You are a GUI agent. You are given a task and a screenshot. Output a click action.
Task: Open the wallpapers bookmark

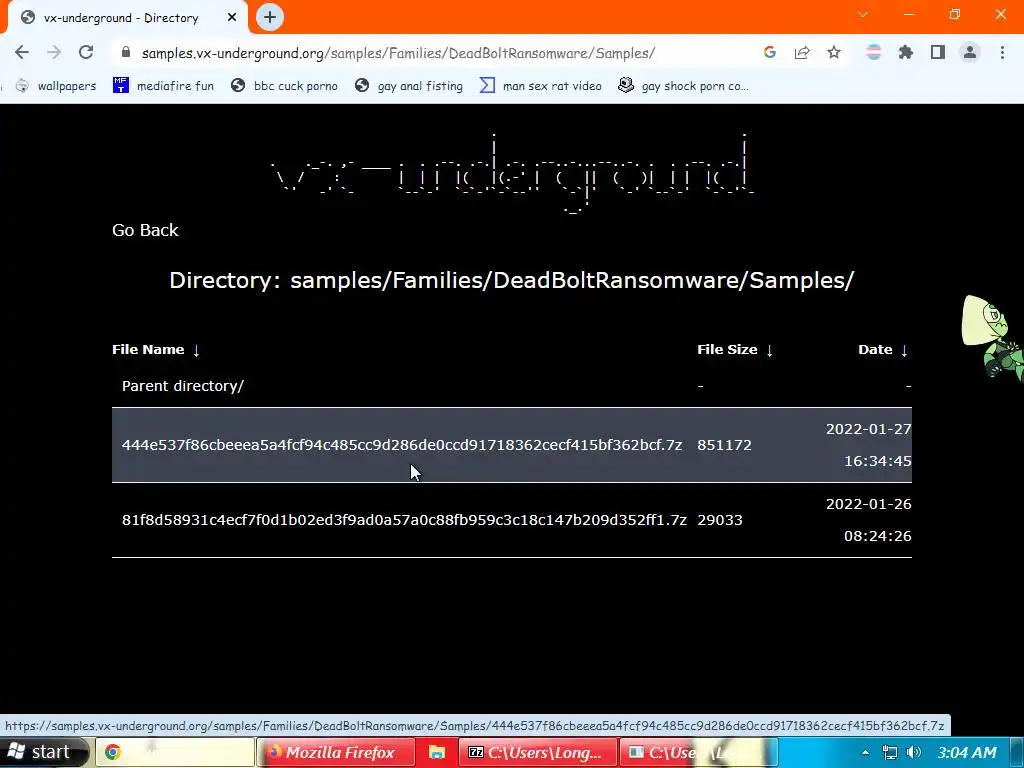[56, 86]
